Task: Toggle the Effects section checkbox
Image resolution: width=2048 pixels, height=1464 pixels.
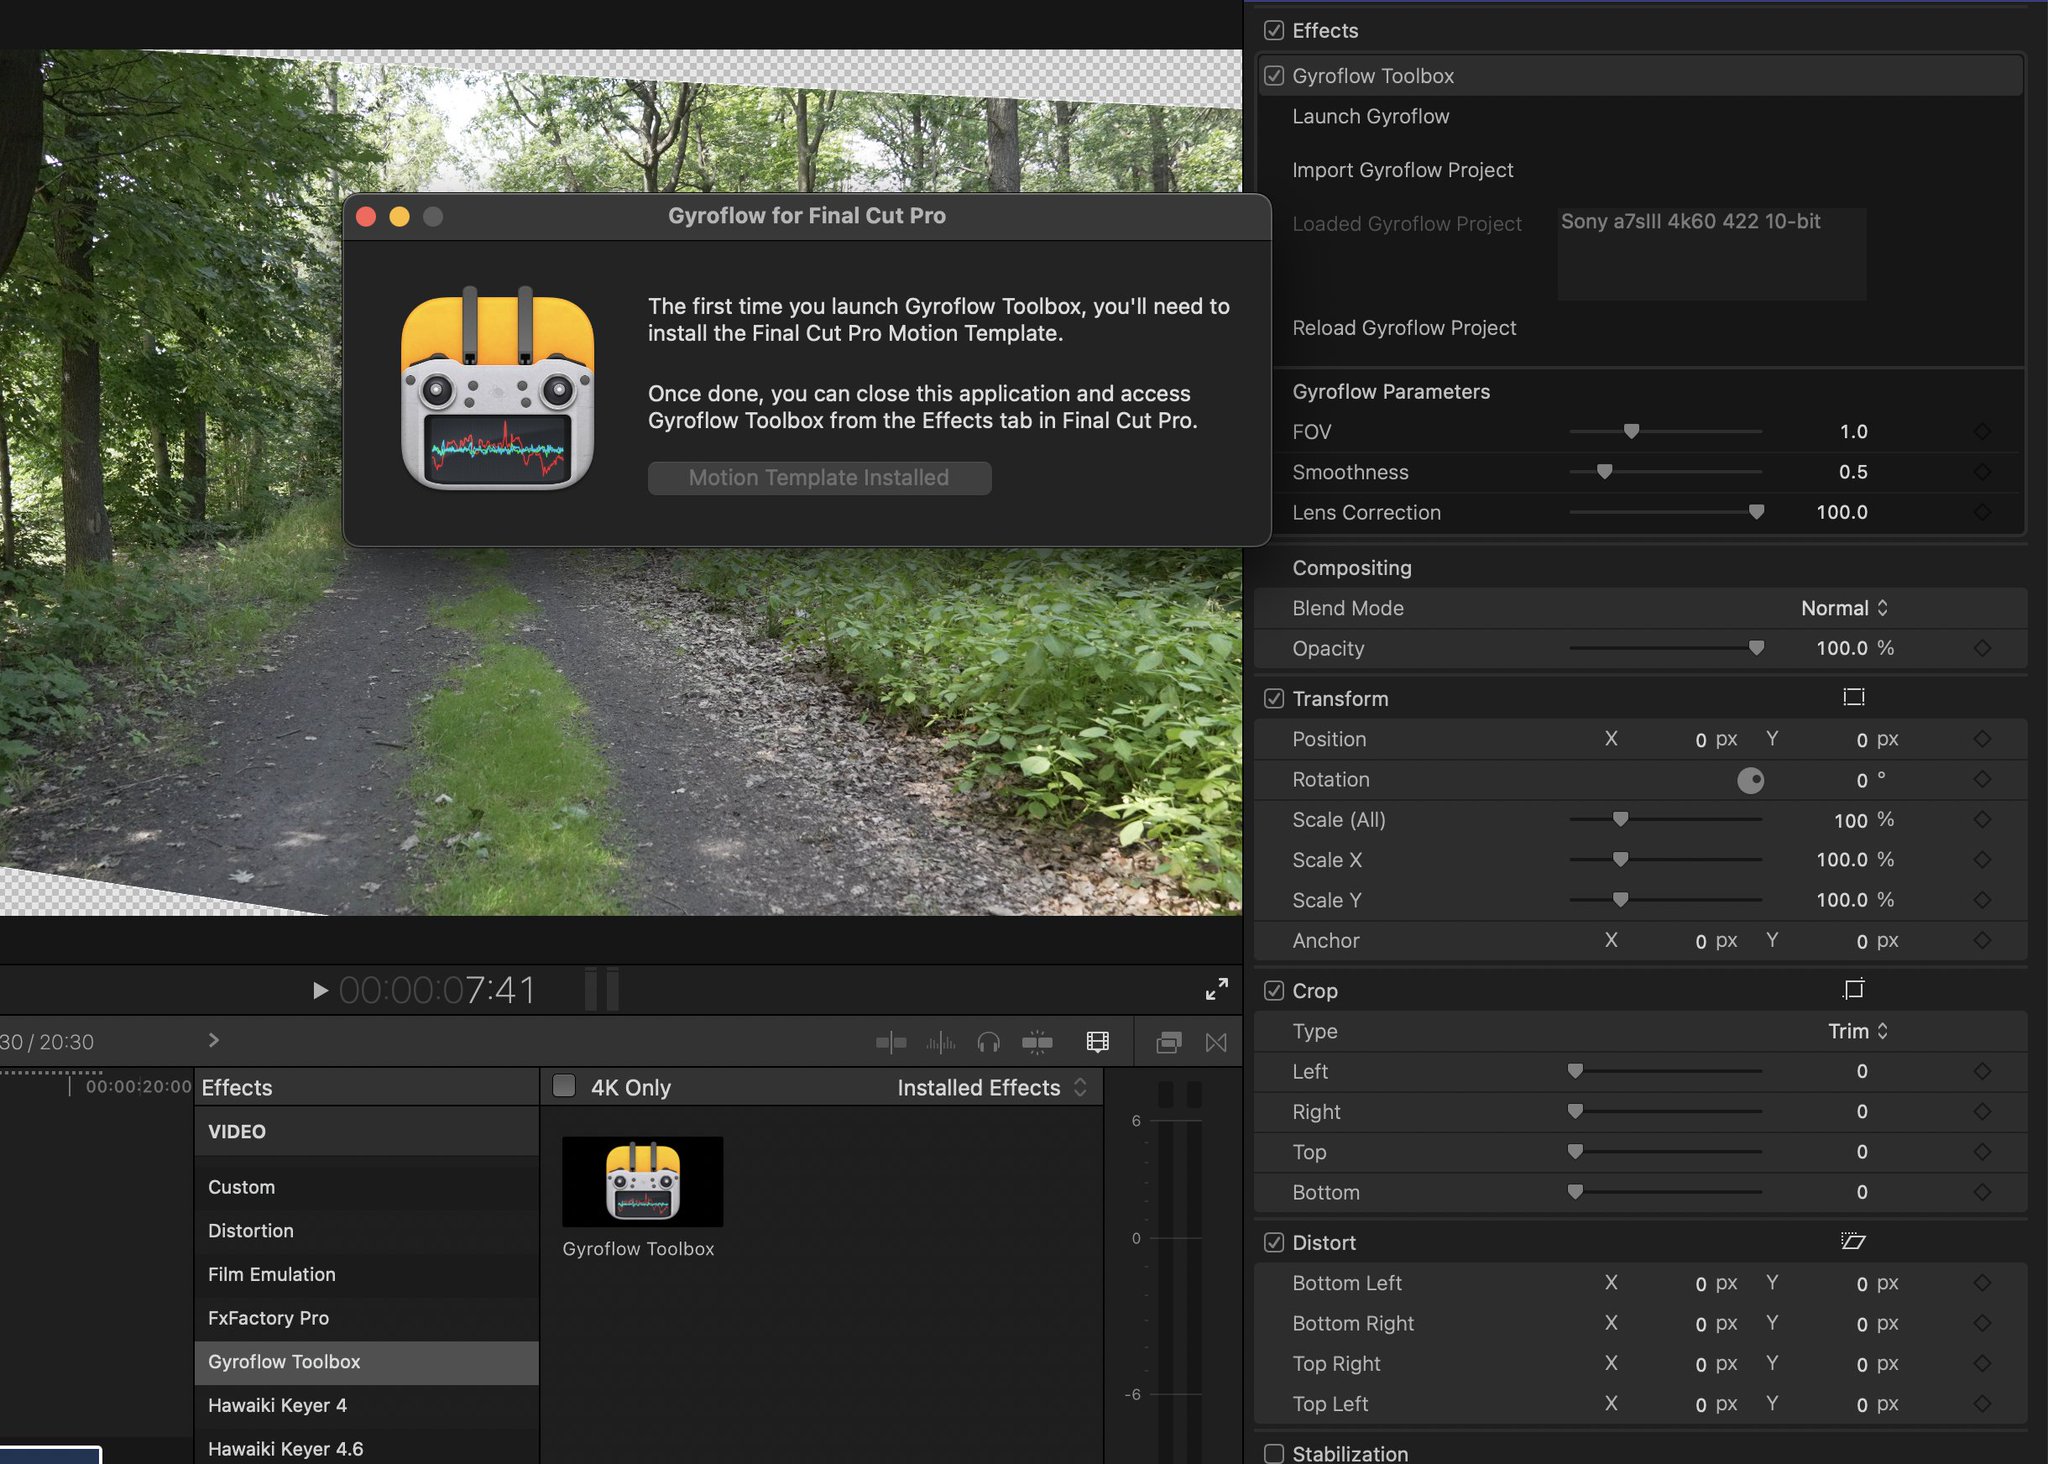Action: pyautogui.click(x=1274, y=30)
